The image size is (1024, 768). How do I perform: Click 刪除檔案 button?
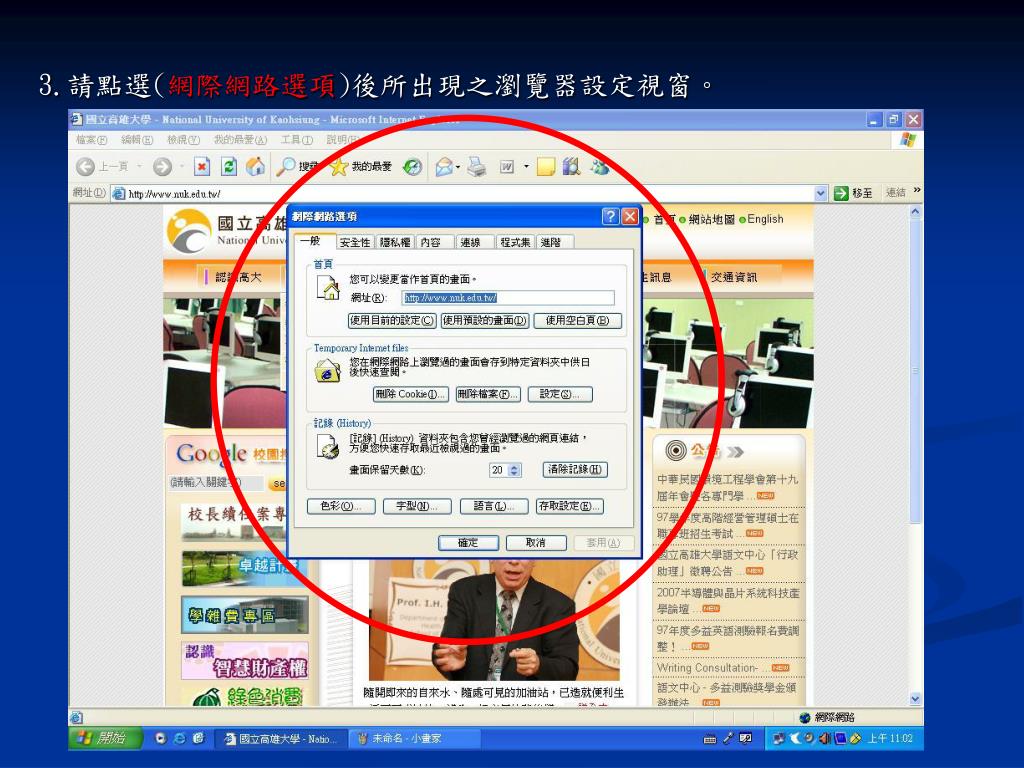pos(488,394)
